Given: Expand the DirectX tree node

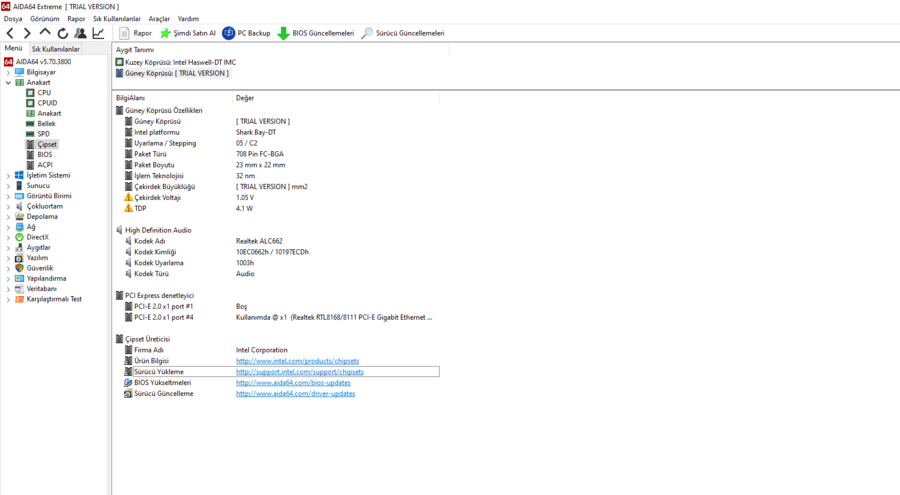Looking at the screenshot, I should point(8,238).
